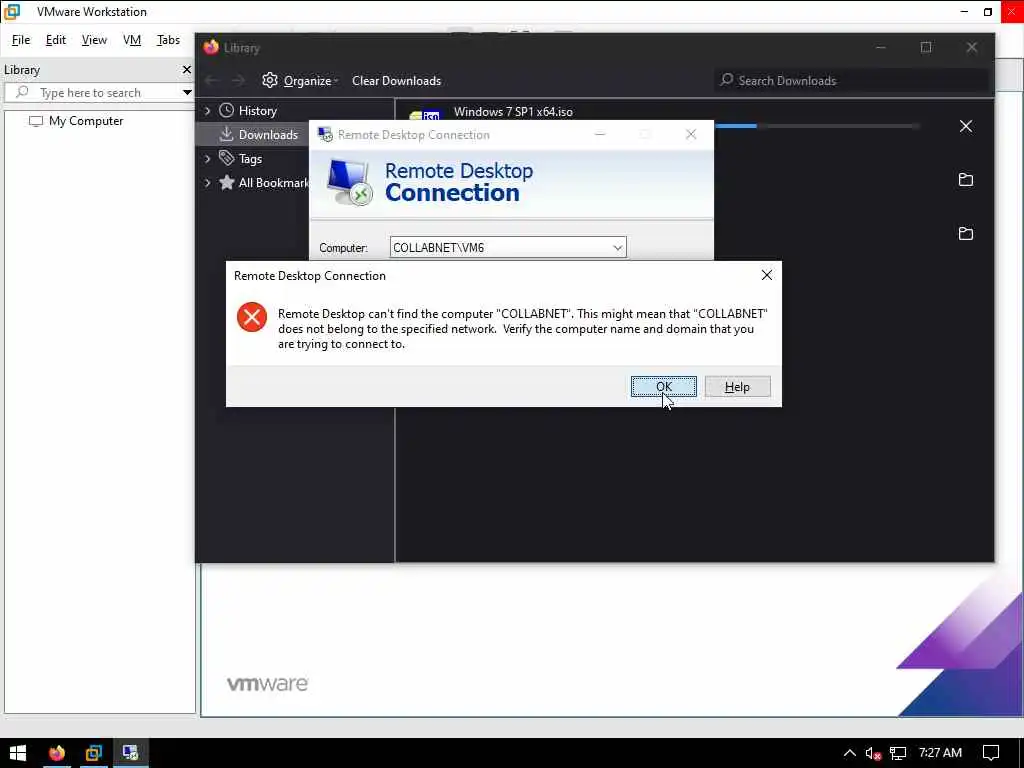The height and width of the screenshot is (768, 1024).
Task: Select My Computer in VMware Library
Action: tap(86, 121)
